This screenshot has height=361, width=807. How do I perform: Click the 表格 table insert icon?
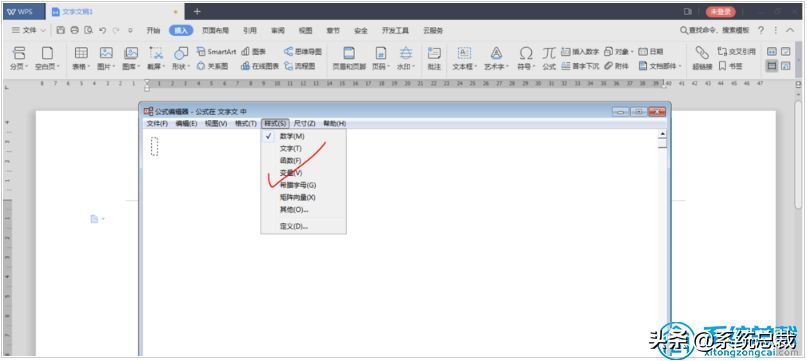point(81,53)
